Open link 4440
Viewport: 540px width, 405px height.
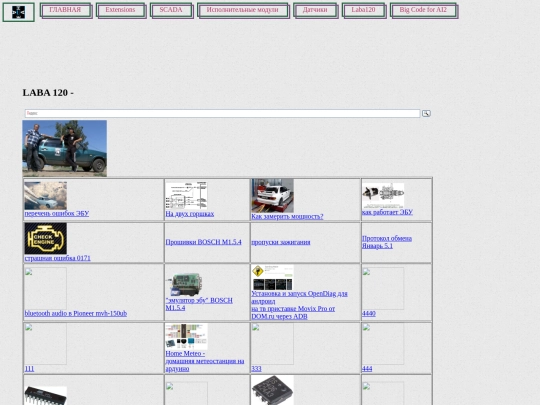coord(369,313)
